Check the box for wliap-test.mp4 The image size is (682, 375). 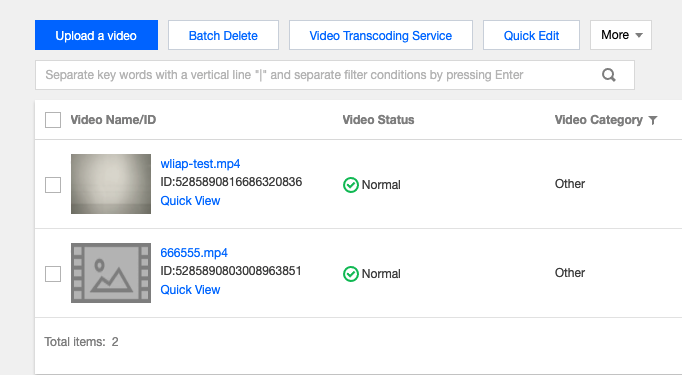pos(53,185)
